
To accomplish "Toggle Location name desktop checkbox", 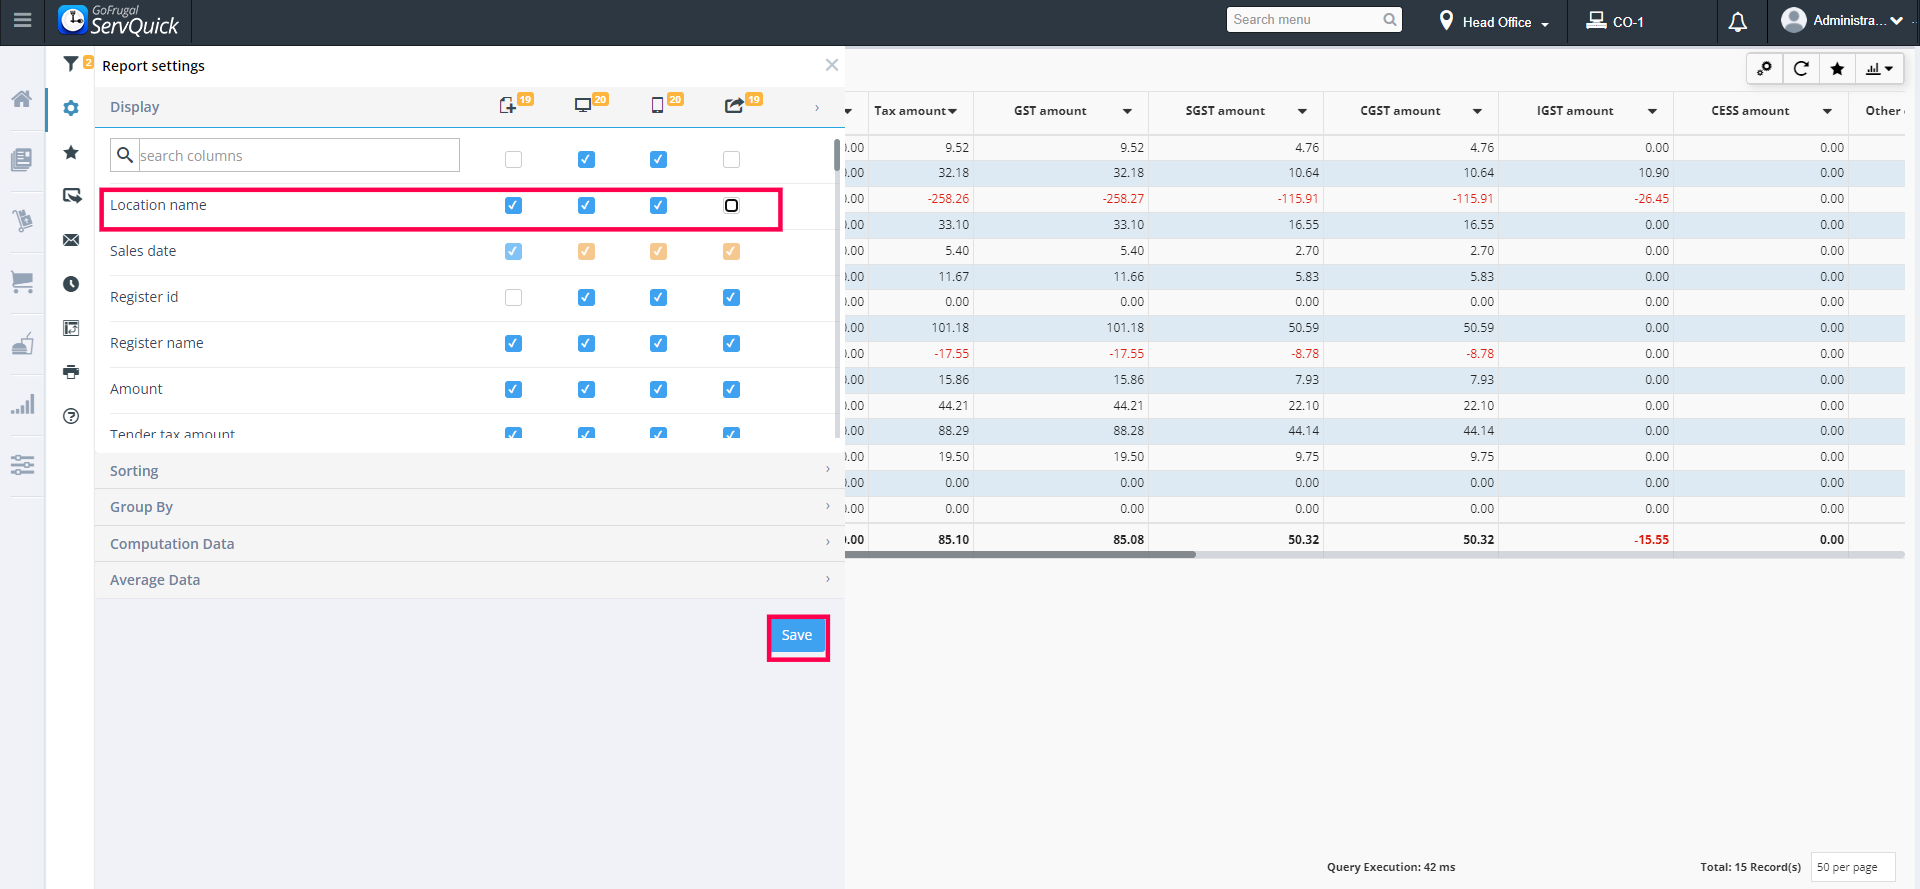I will [586, 205].
